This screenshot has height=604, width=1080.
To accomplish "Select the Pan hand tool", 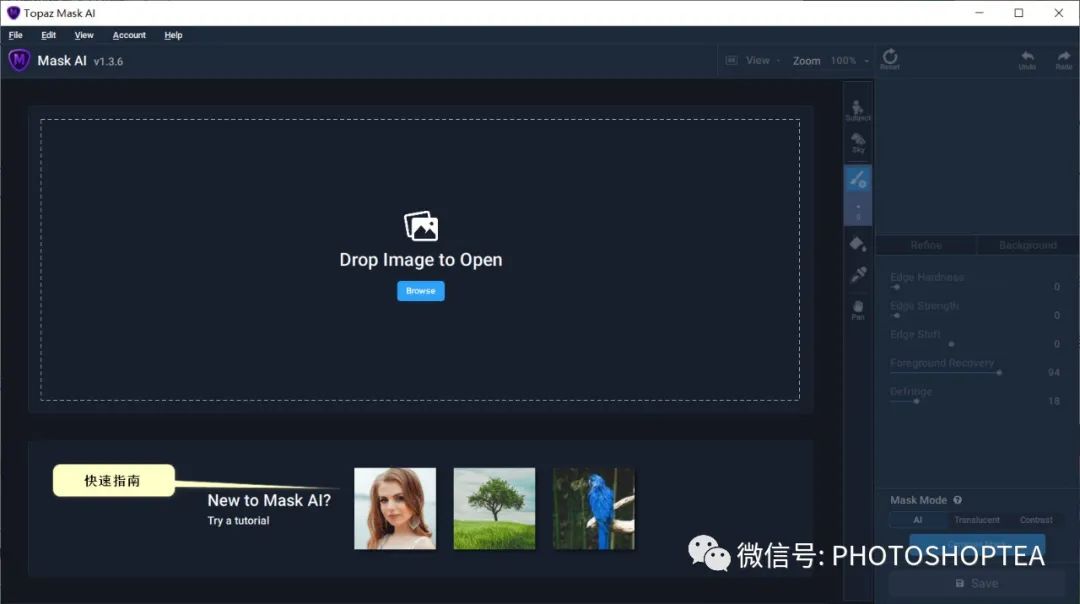I will coord(858,309).
